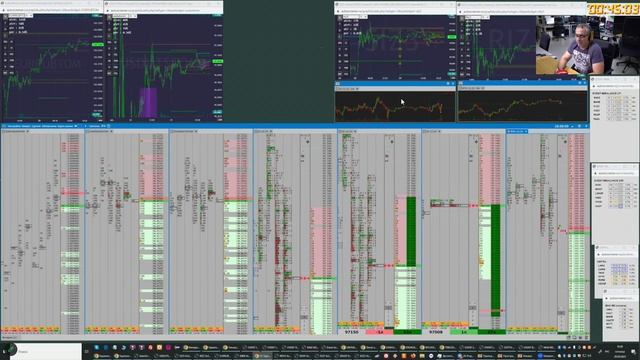Open Task View from the taskbar
This screenshot has height=360, width=640.
(86, 351)
